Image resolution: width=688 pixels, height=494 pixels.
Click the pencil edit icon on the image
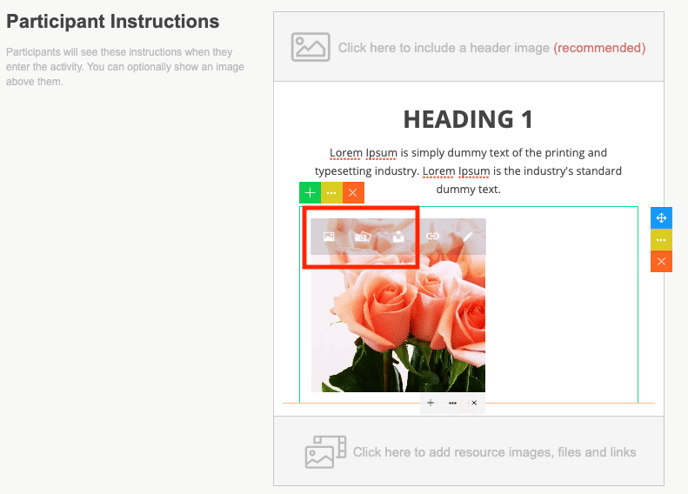[x=466, y=237]
